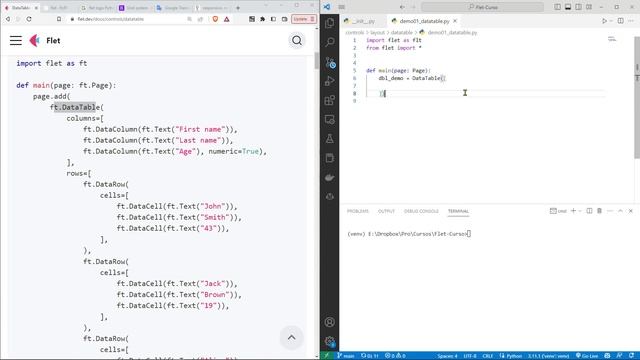The image size is (640, 360).
Task: Split the editor to the right
Action: (x=620, y=21)
